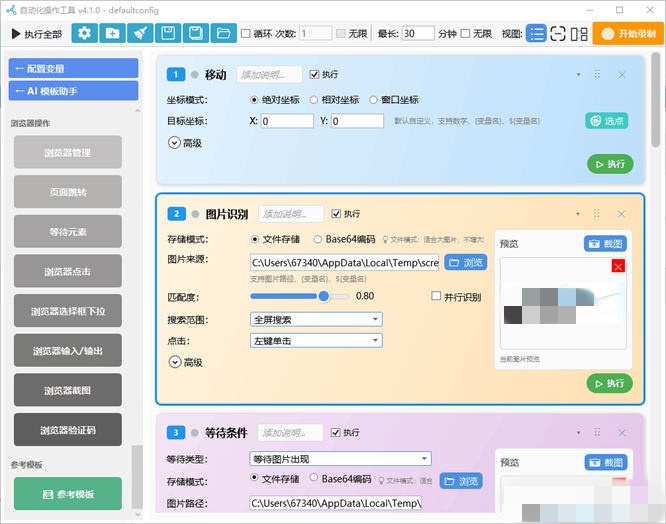Switch to split panel view icon
666x524 pixels.
point(579,34)
